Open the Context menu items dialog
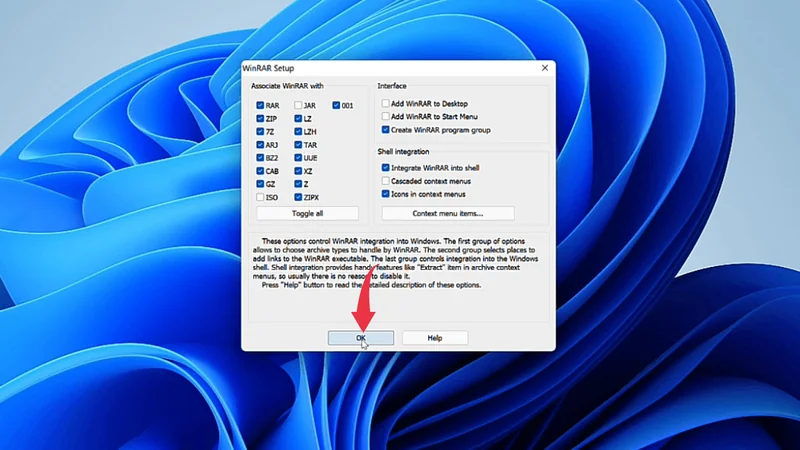The height and width of the screenshot is (450, 800). [x=447, y=213]
